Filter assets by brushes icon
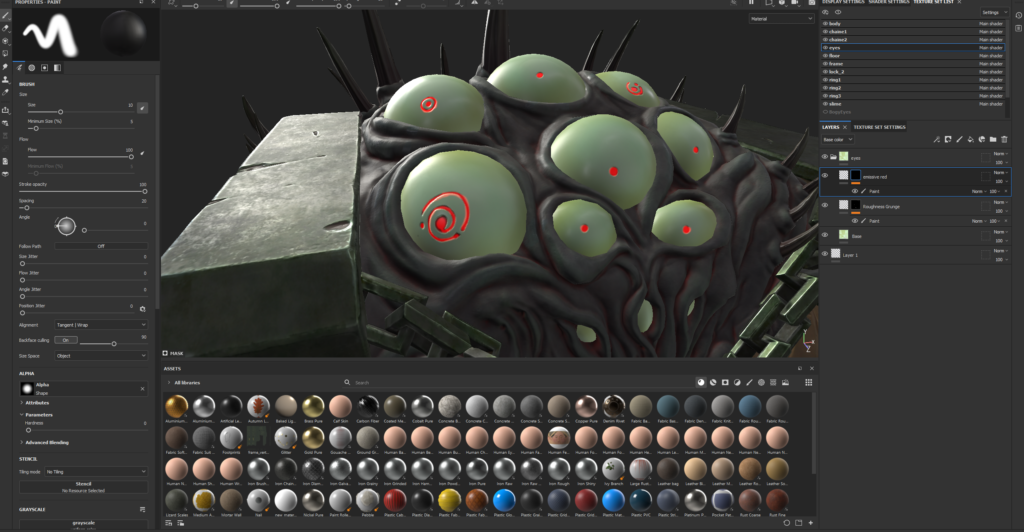This screenshot has height=532, width=1024. 749,382
